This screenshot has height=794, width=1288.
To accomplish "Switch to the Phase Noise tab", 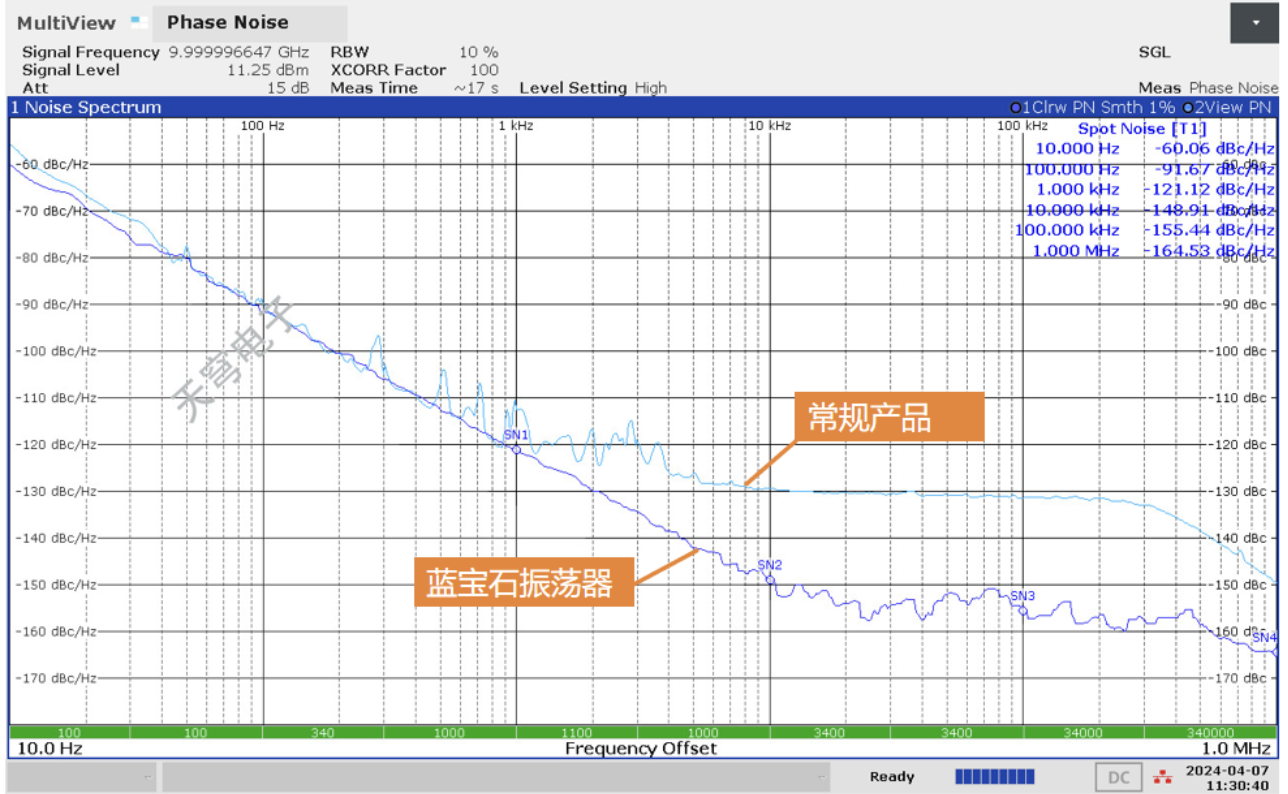I will point(227,23).
